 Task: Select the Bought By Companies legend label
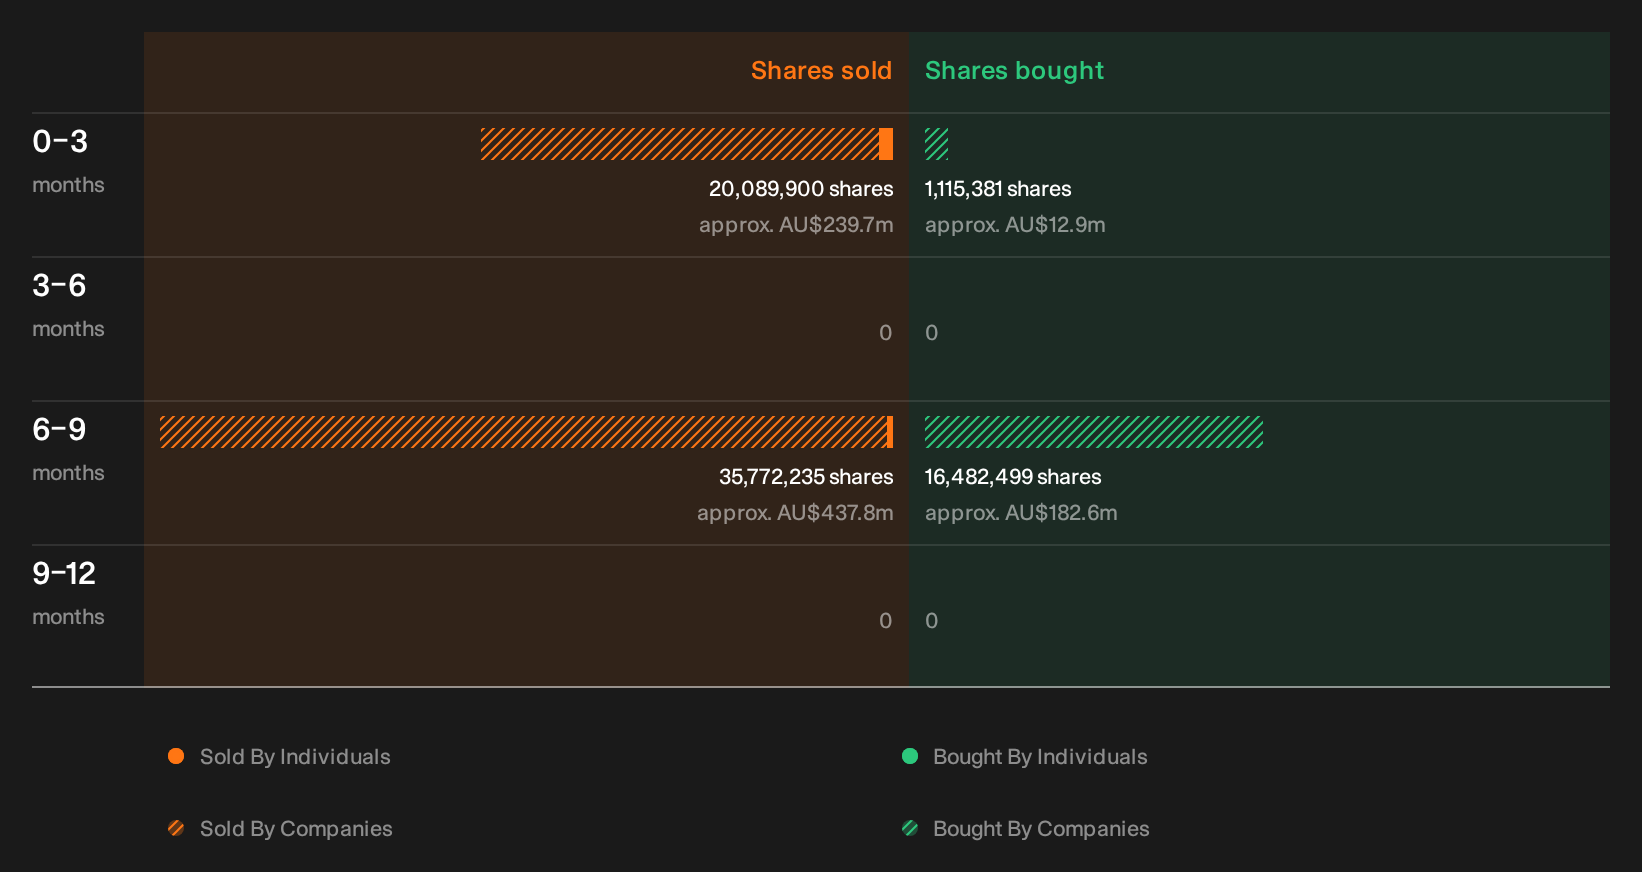coord(1041,829)
